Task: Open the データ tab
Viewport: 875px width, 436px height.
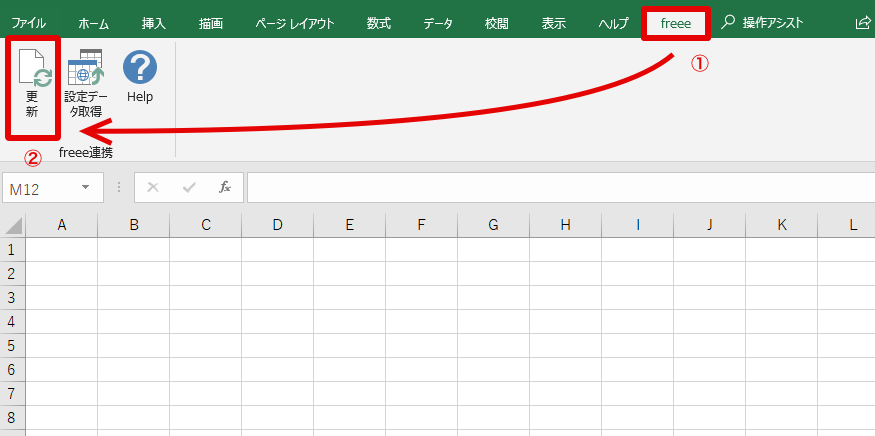Action: point(438,23)
